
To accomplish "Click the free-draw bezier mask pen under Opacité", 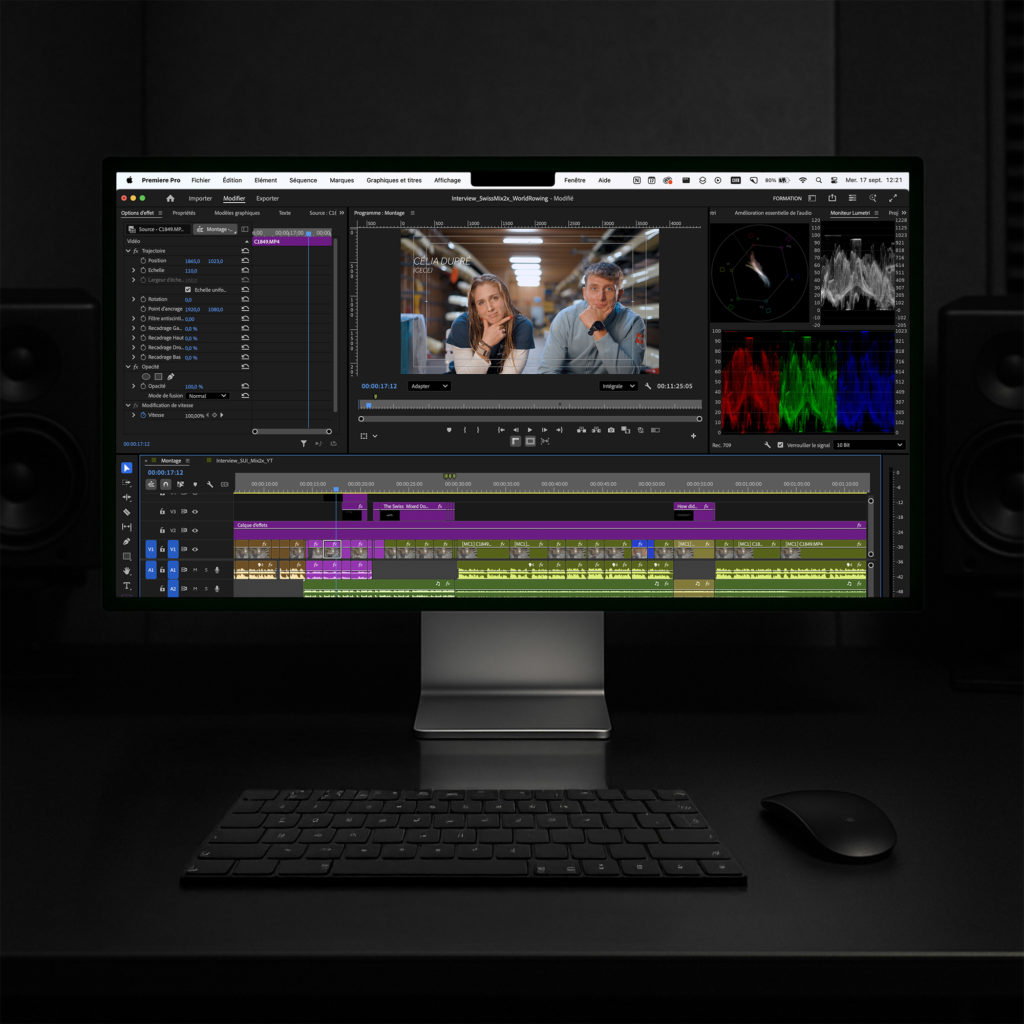I will pos(170,376).
